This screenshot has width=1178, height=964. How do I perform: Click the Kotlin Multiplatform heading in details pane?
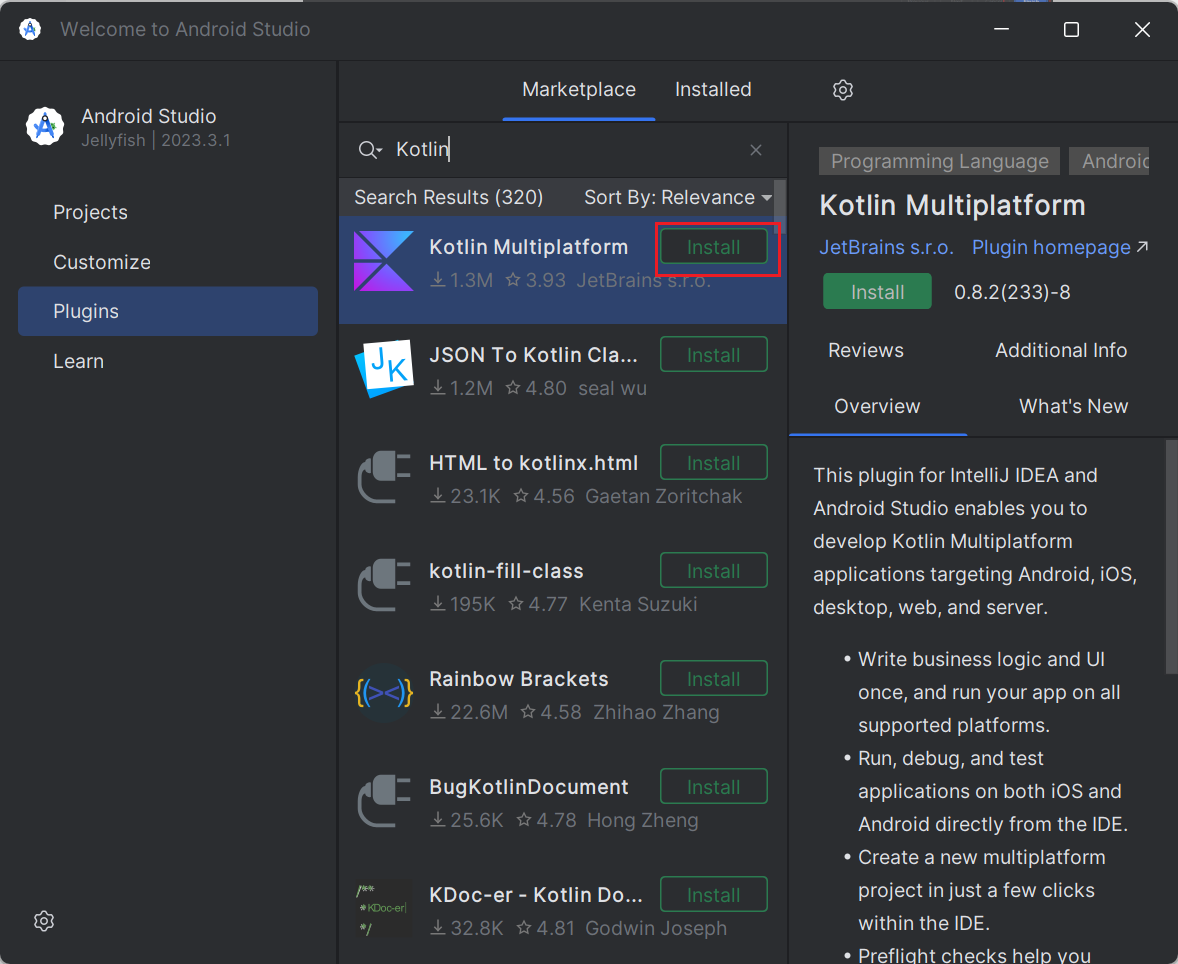(952, 205)
